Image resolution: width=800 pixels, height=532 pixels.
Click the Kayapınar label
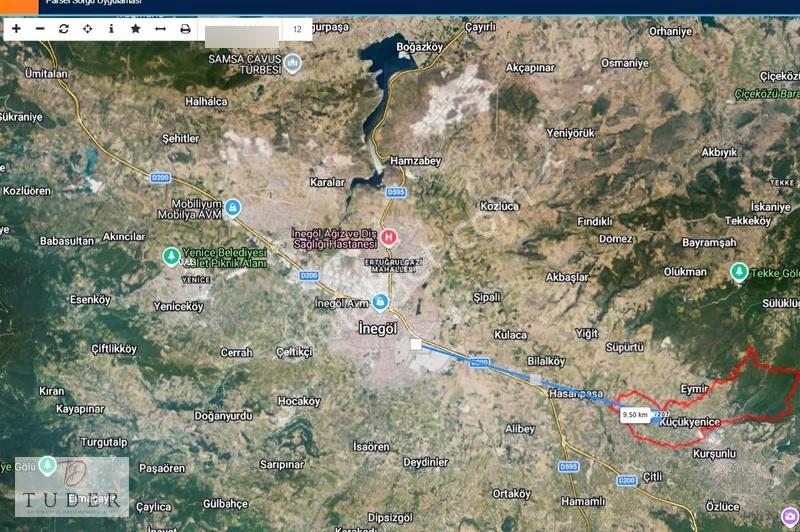click(x=80, y=409)
